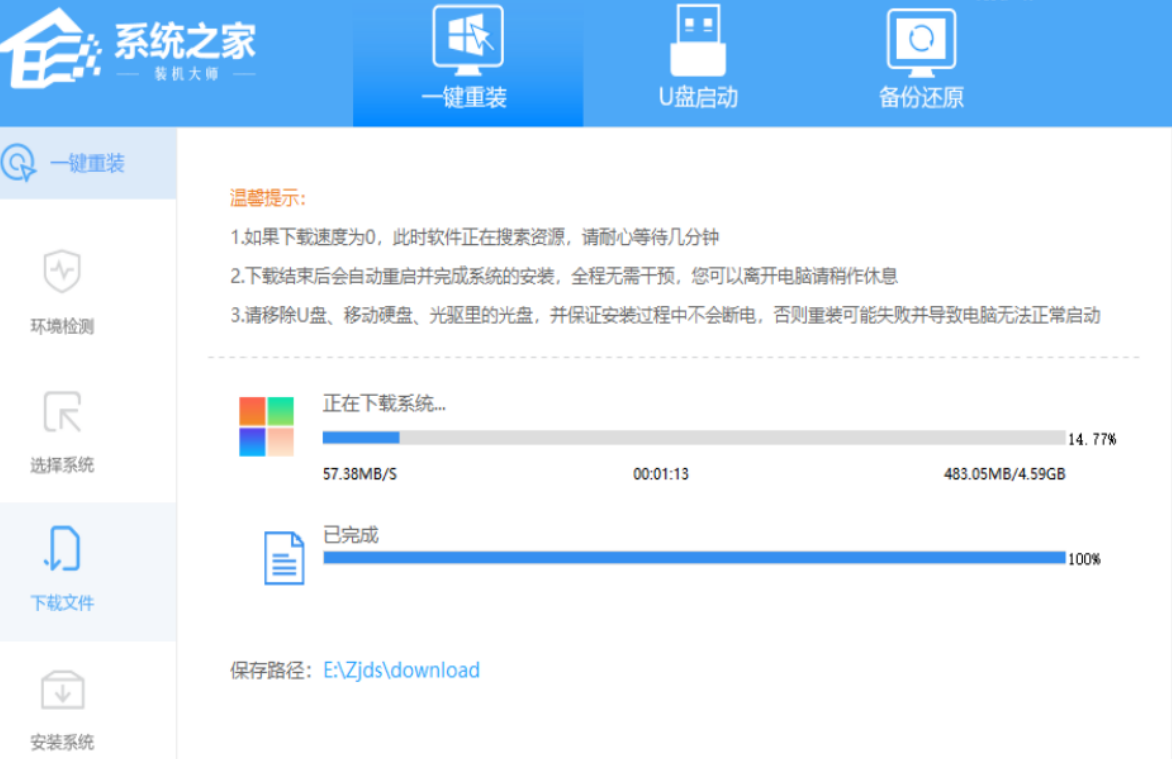
Task: Click the 00:01:13 remaining time
Action: pos(661,474)
